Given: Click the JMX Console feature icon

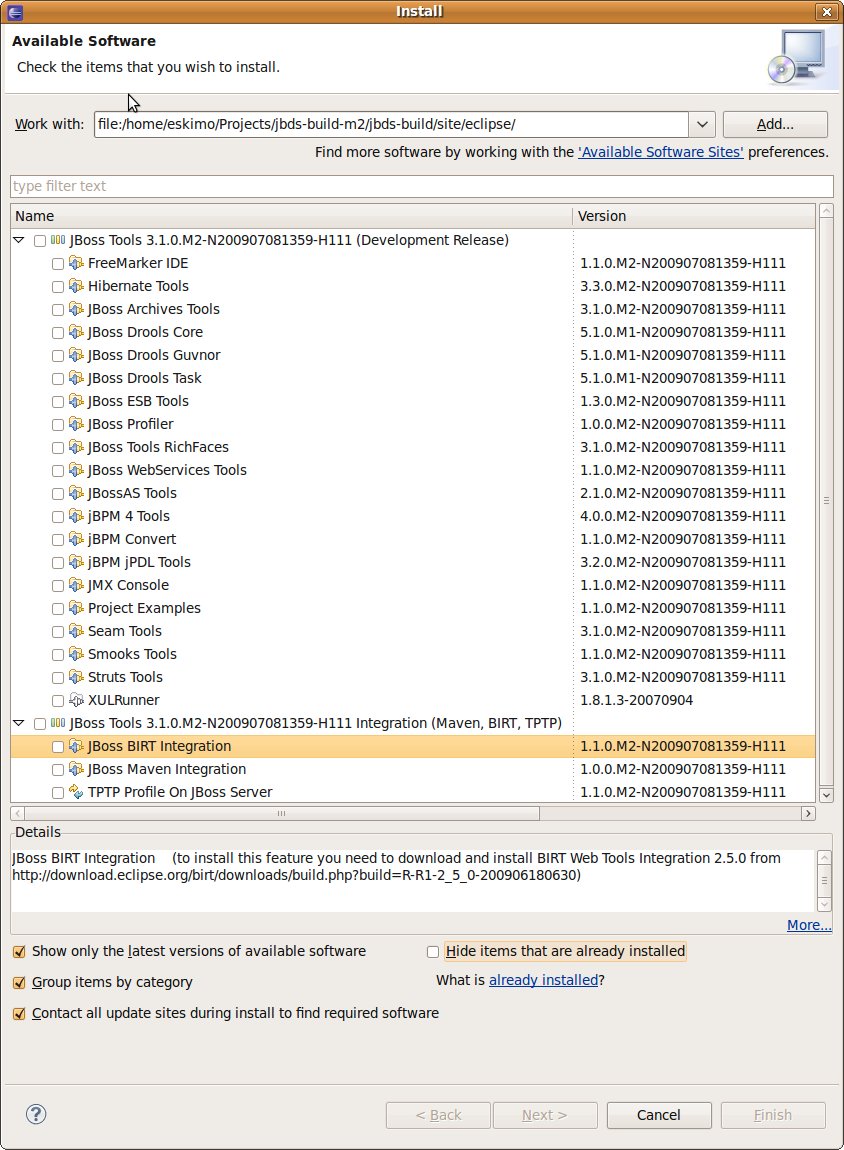Looking at the screenshot, I should tap(76, 585).
